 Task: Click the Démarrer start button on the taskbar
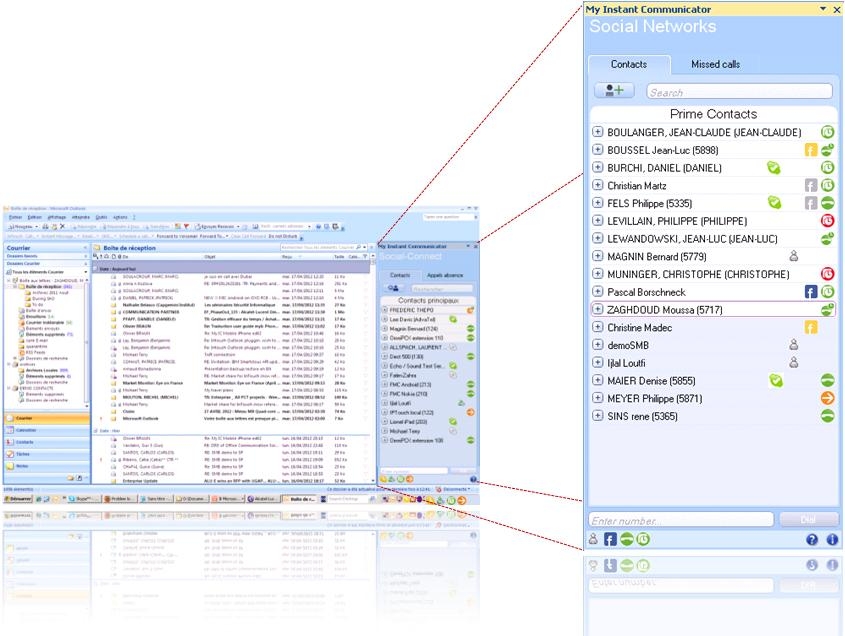[18, 499]
